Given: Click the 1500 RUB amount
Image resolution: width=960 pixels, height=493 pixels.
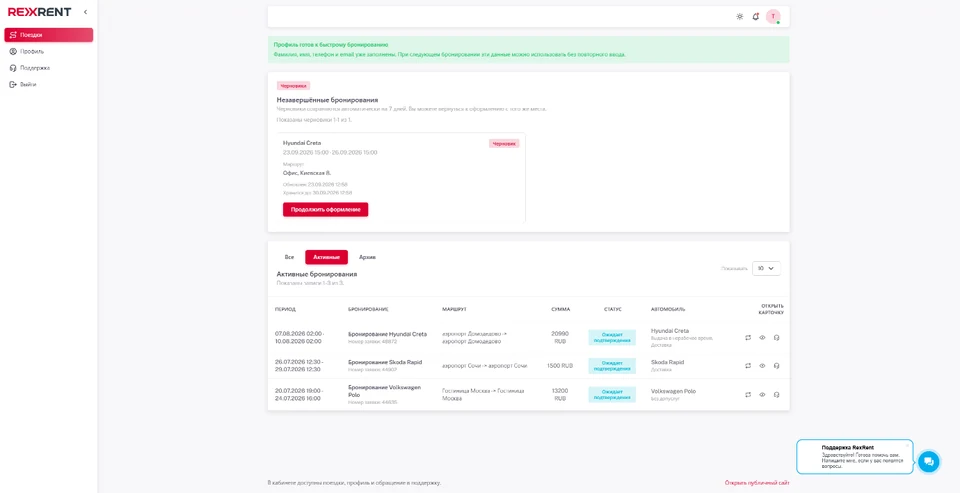Looking at the screenshot, I should click(560, 366).
